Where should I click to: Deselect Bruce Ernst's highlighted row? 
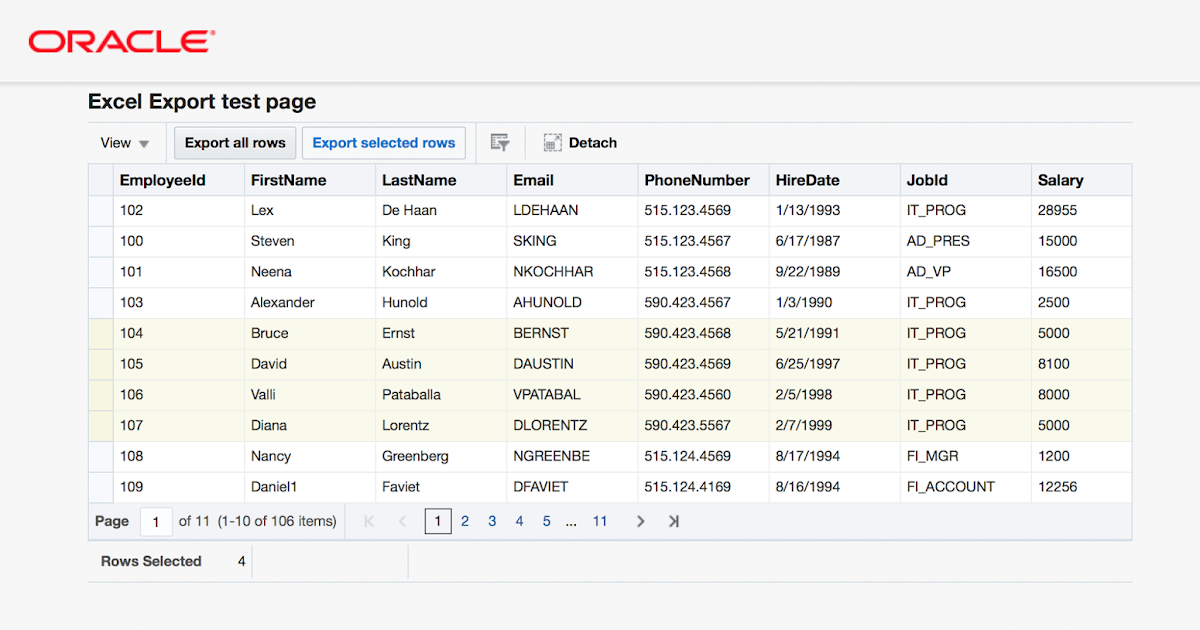coord(100,333)
